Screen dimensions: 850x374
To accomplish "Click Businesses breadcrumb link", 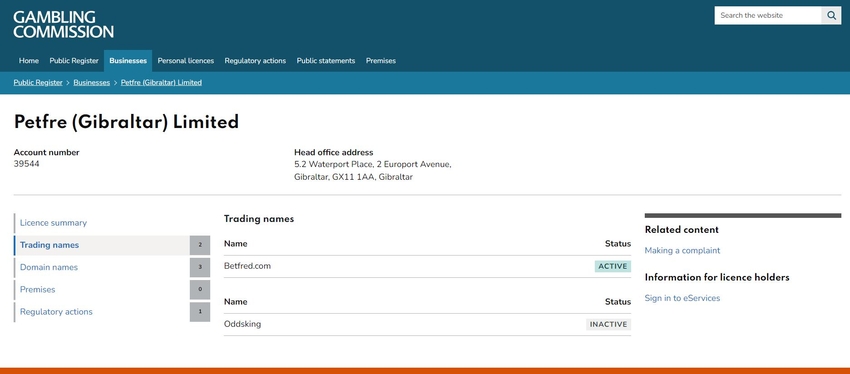I will (x=92, y=82).
